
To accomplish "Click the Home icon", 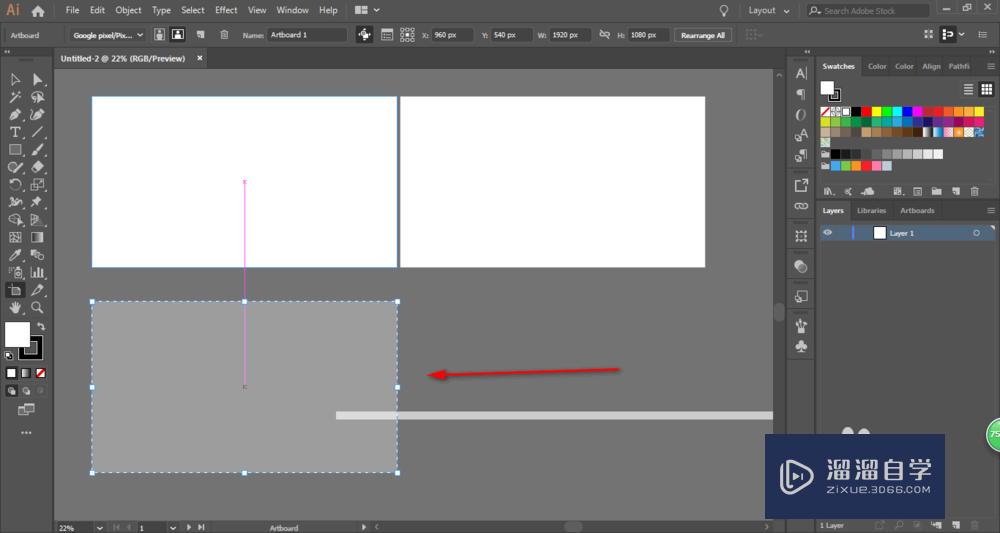I will (38, 11).
